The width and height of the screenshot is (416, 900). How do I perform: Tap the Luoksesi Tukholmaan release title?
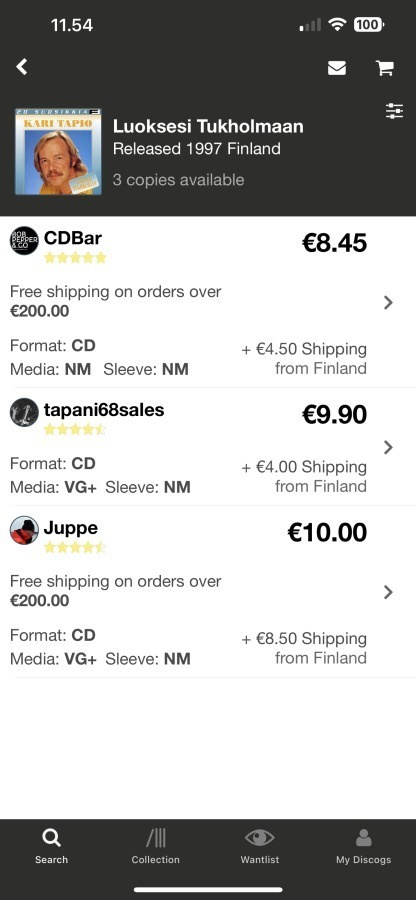click(208, 126)
